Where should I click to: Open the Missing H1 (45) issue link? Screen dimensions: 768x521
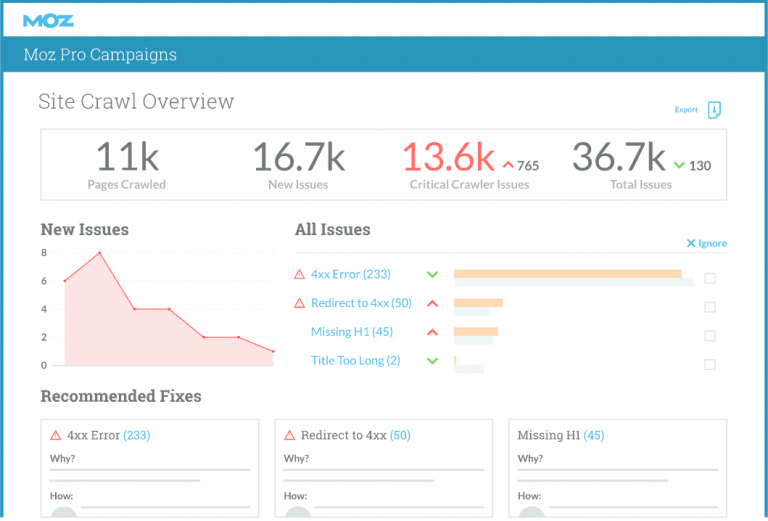(x=352, y=332)
